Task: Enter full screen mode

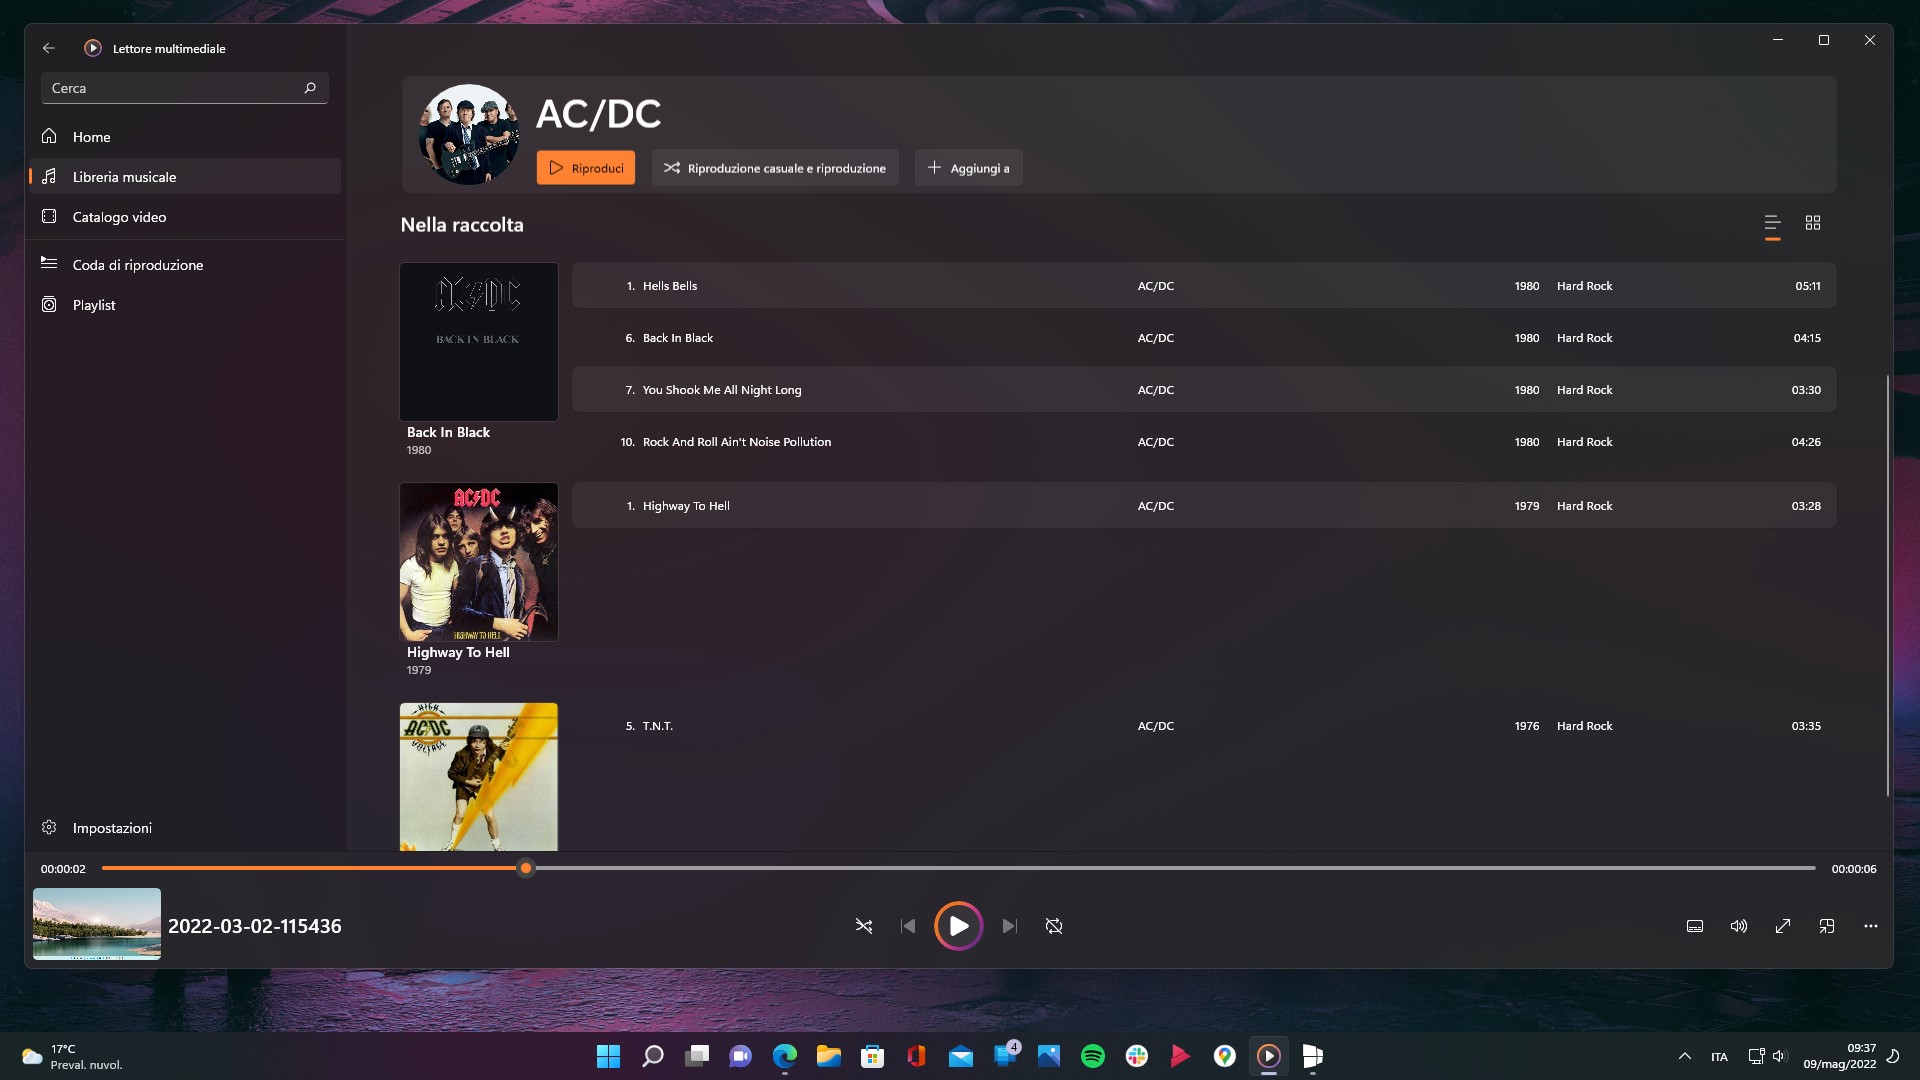Action: pyautogui.click(x=1783, y=926)
